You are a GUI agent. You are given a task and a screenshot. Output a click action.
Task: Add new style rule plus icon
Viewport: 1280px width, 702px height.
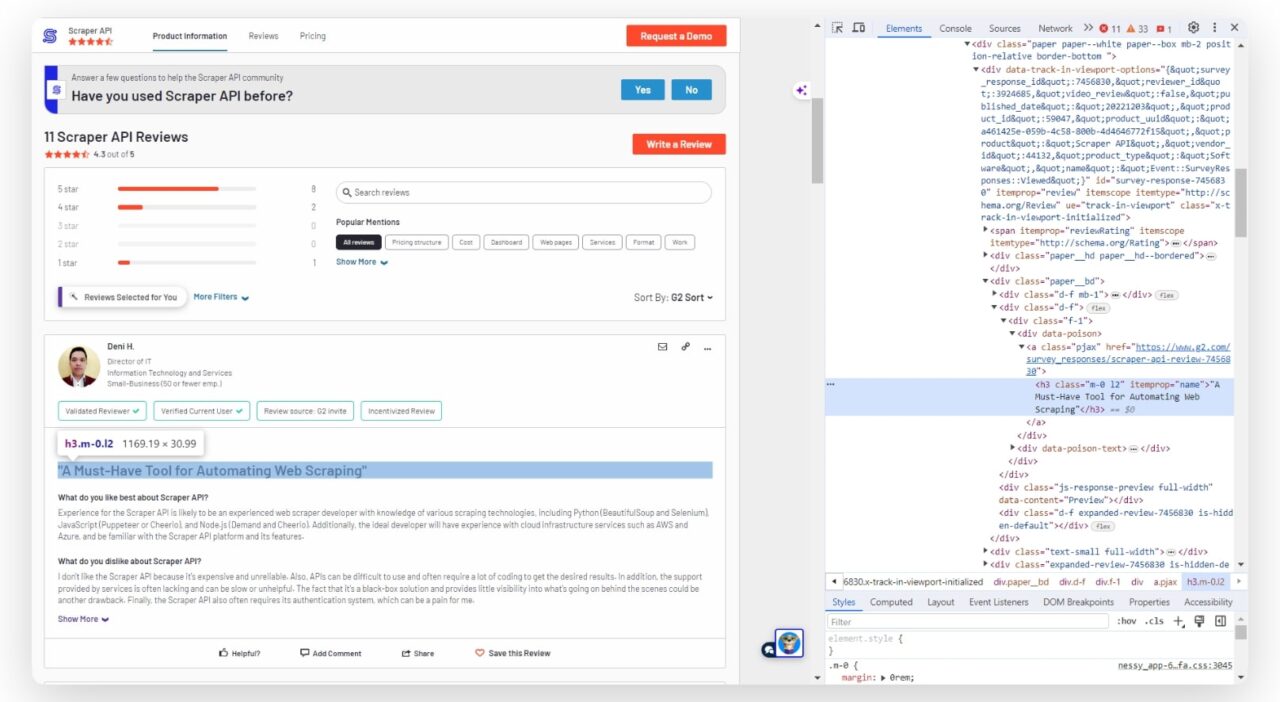pos(1178,621)
